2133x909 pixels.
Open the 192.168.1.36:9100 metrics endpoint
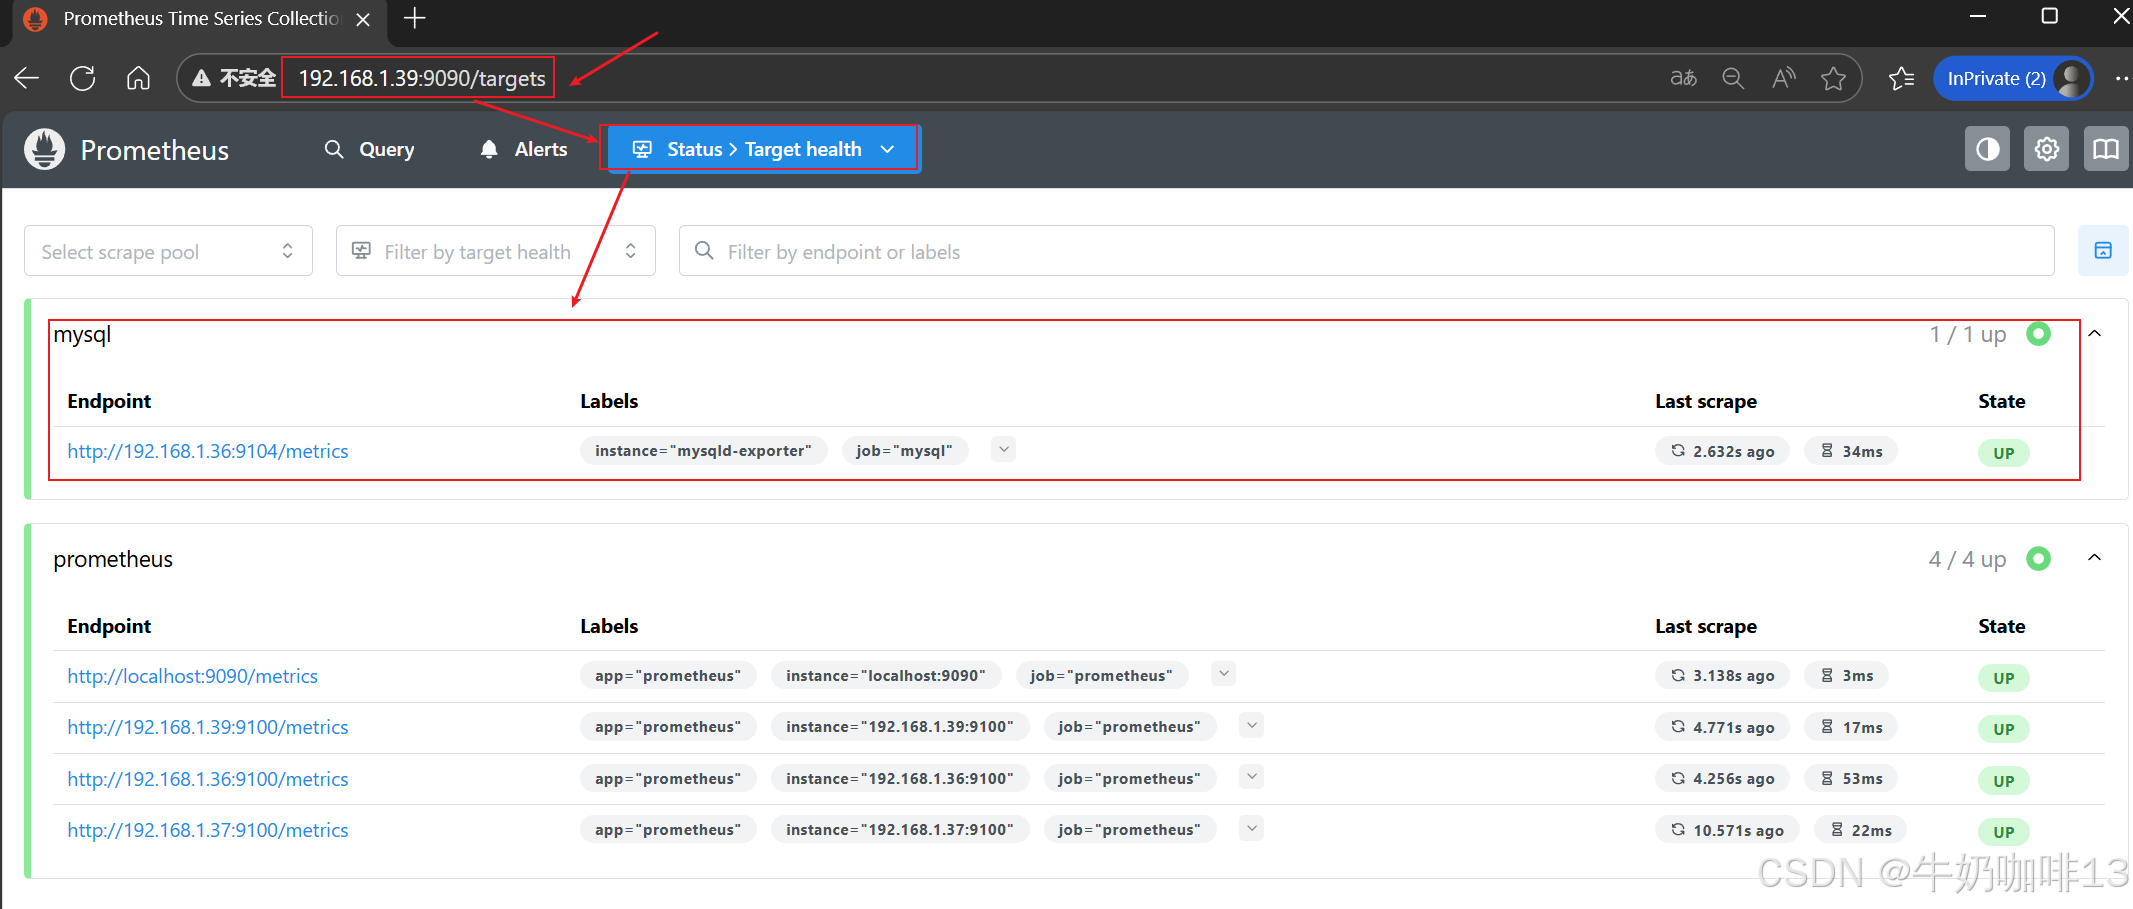[208, 779]
